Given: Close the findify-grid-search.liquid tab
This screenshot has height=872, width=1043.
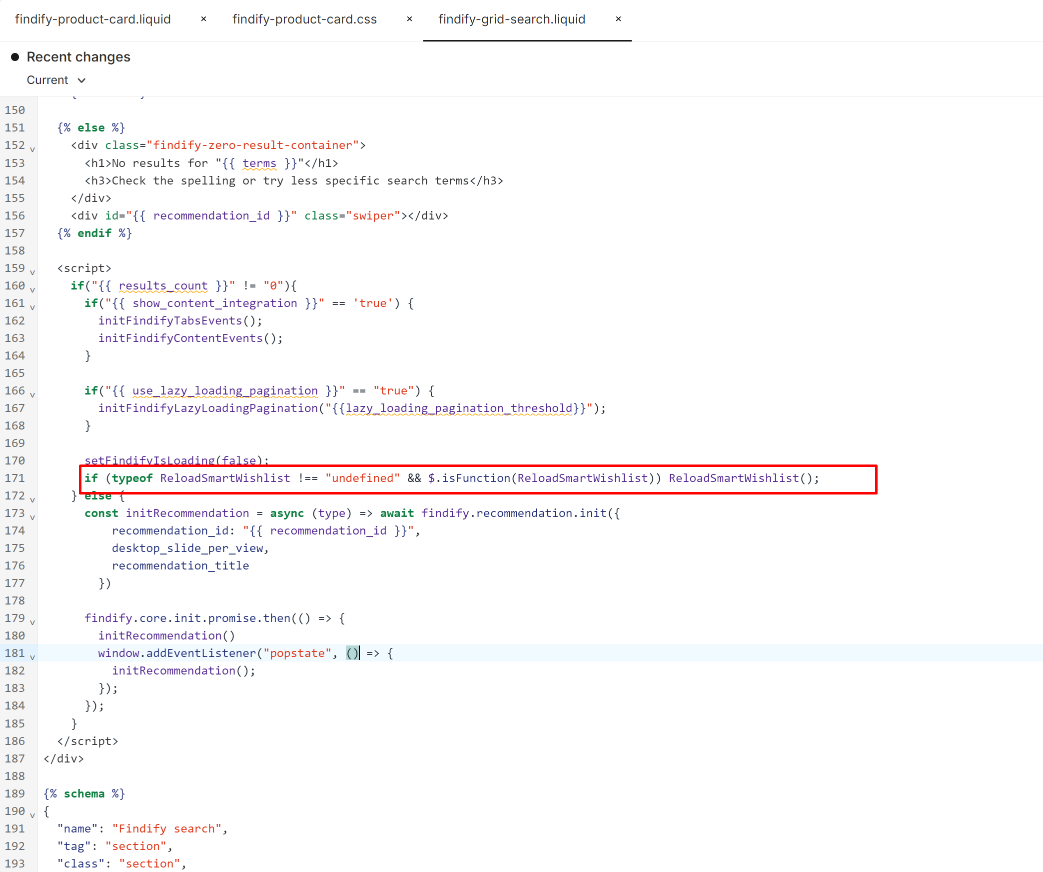Looking at the screenshot, I should coord(618,18).
